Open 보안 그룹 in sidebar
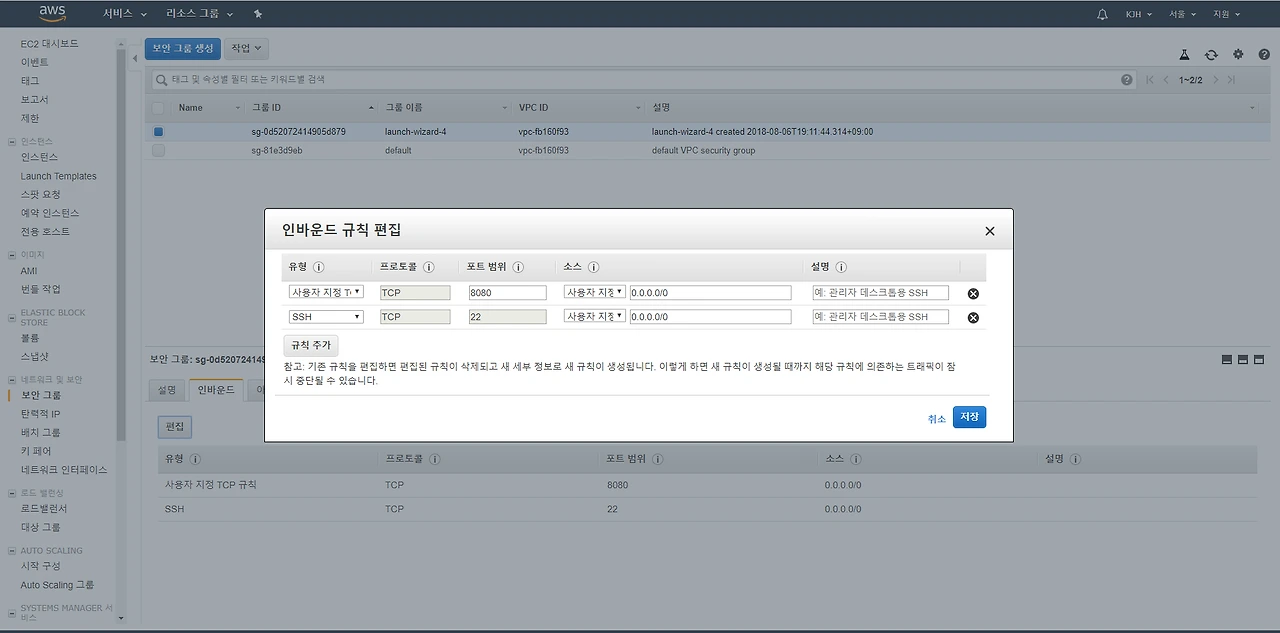The height and width of the screenshot is (633, 1280). pyautogui.click(x=40, y=395)
